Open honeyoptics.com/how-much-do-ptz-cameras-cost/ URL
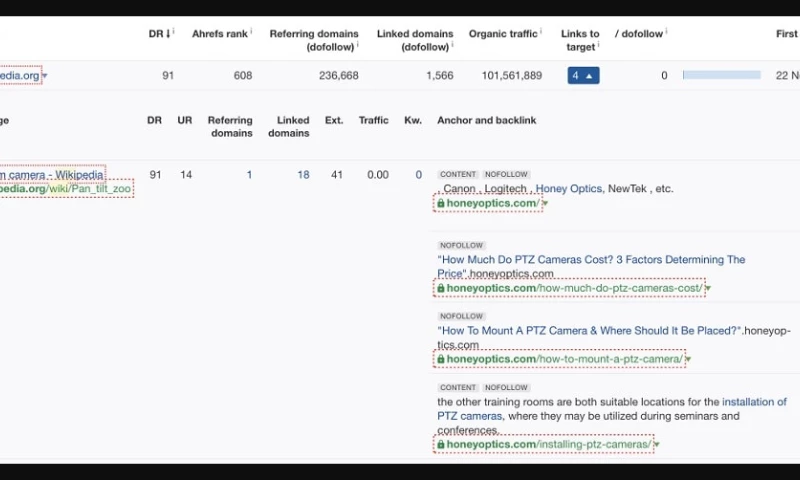This screenshot has width=800, height=480. click(574, 288)
